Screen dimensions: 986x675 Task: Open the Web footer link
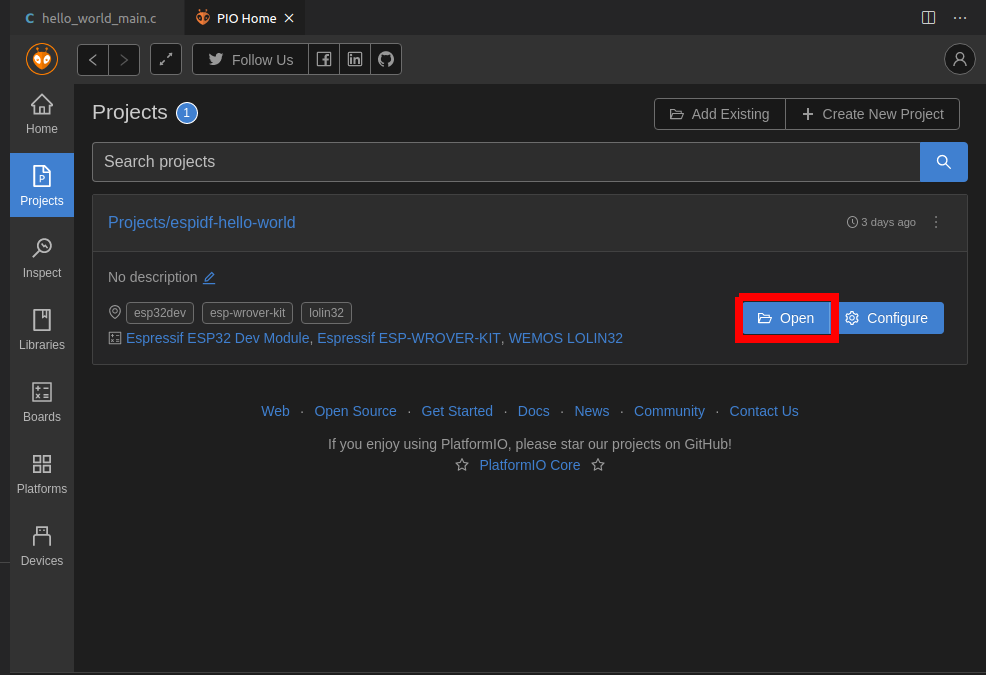275,411
